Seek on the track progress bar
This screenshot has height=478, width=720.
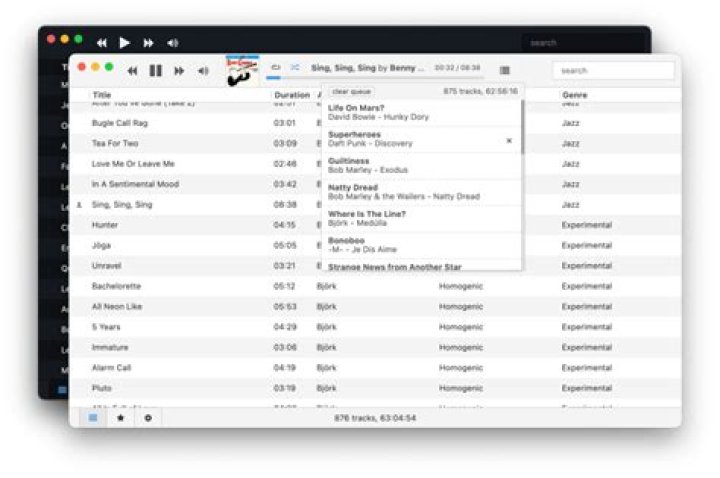click(380, 78)
